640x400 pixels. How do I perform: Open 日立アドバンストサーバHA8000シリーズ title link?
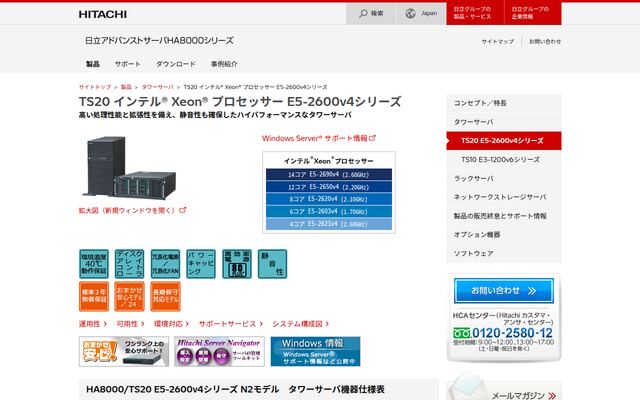click(159, 40)
